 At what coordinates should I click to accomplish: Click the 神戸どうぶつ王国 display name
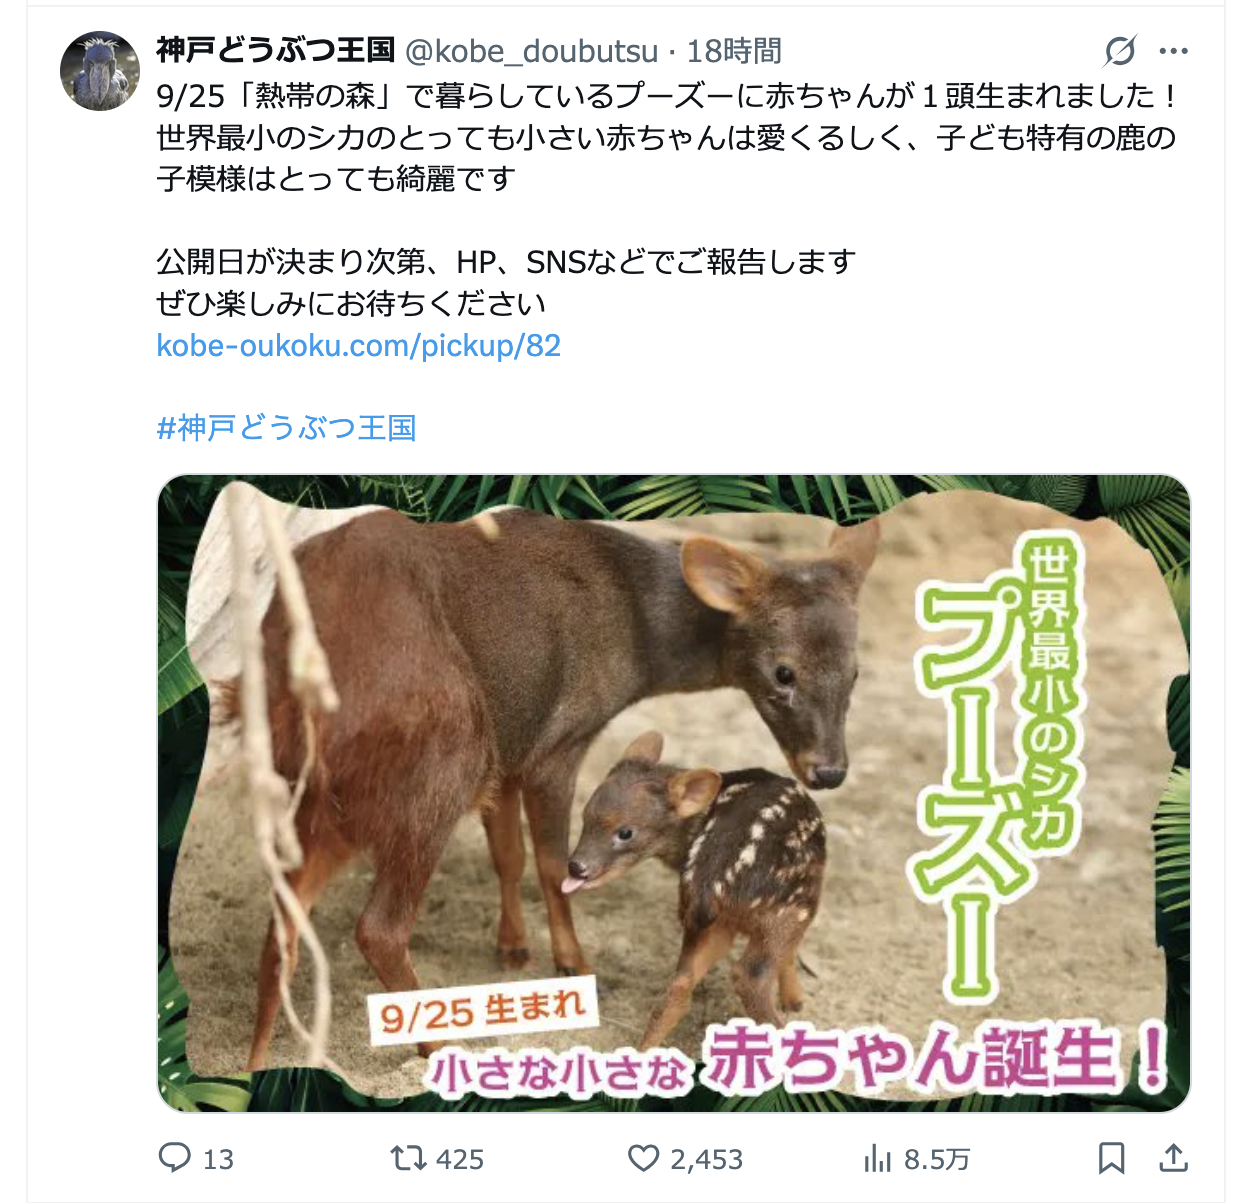click(x=276, y=50)
